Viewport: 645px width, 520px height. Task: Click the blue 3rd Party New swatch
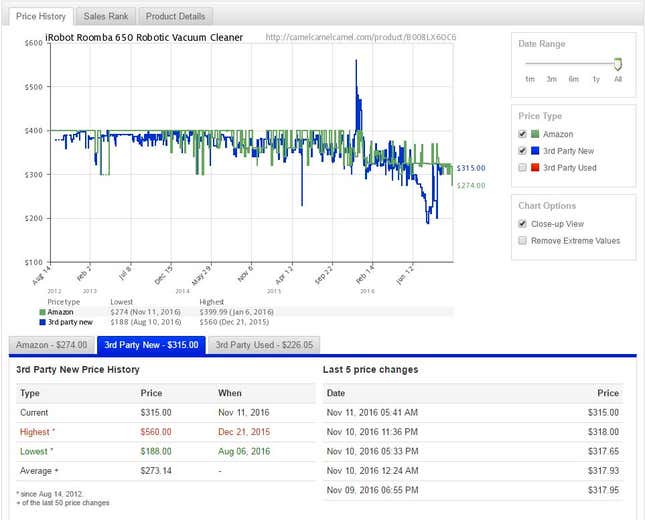pos(535,151)
